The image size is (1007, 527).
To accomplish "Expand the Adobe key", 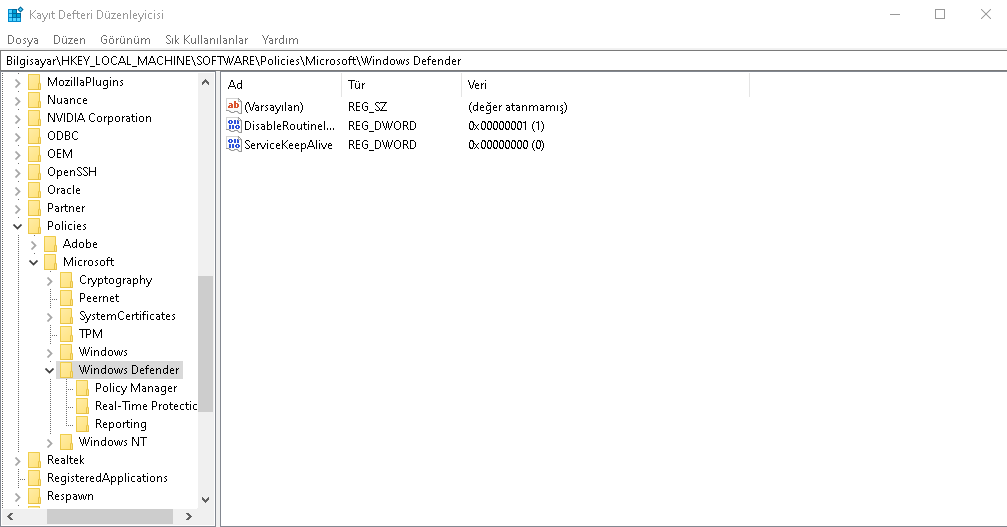I will (x=33, y=244).
